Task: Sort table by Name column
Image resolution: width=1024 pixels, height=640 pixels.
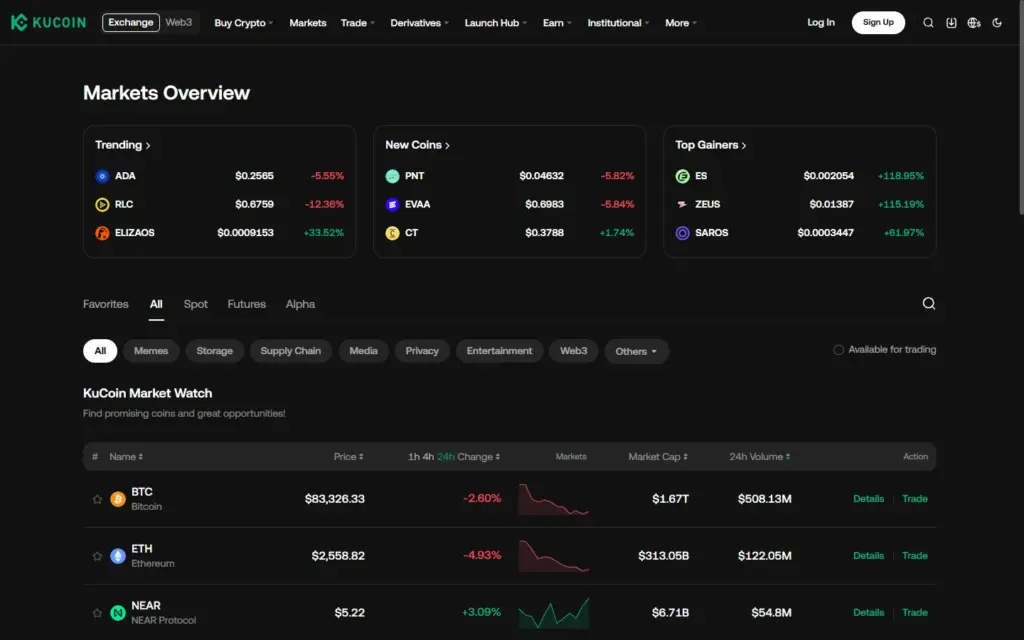Action: [125, 456]
